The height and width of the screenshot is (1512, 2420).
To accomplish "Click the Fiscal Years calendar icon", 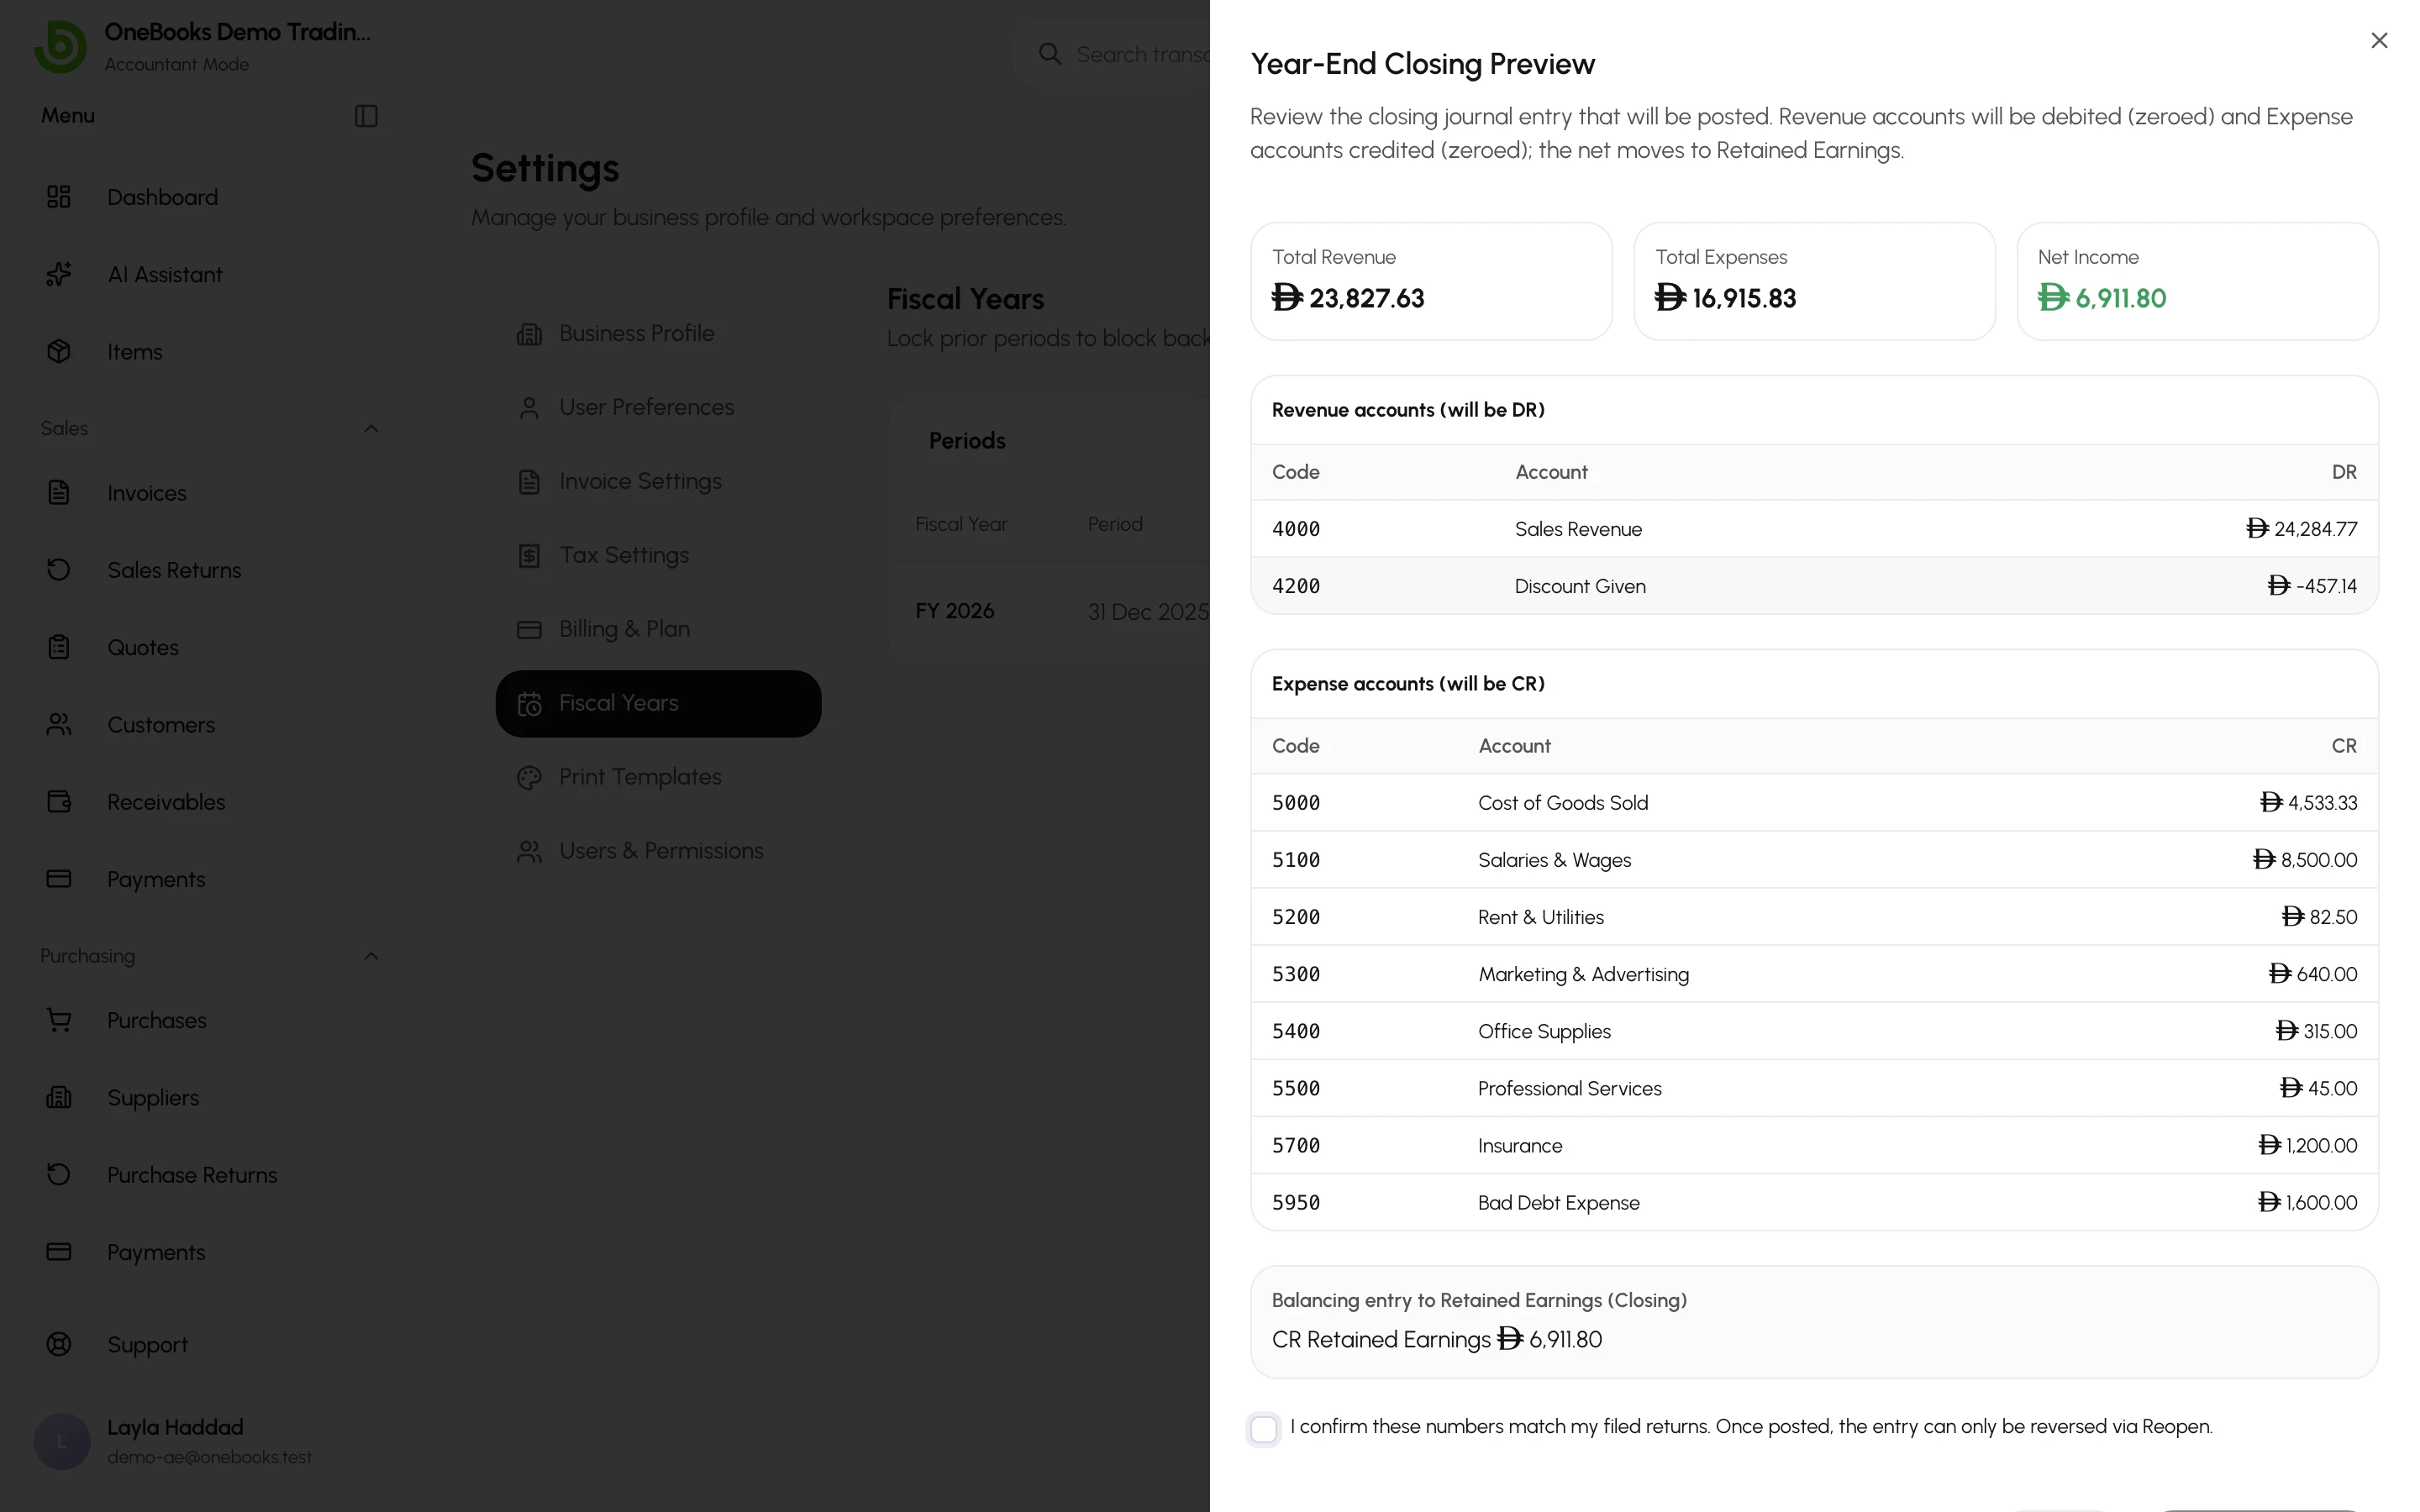I will [x=529, y=704].
